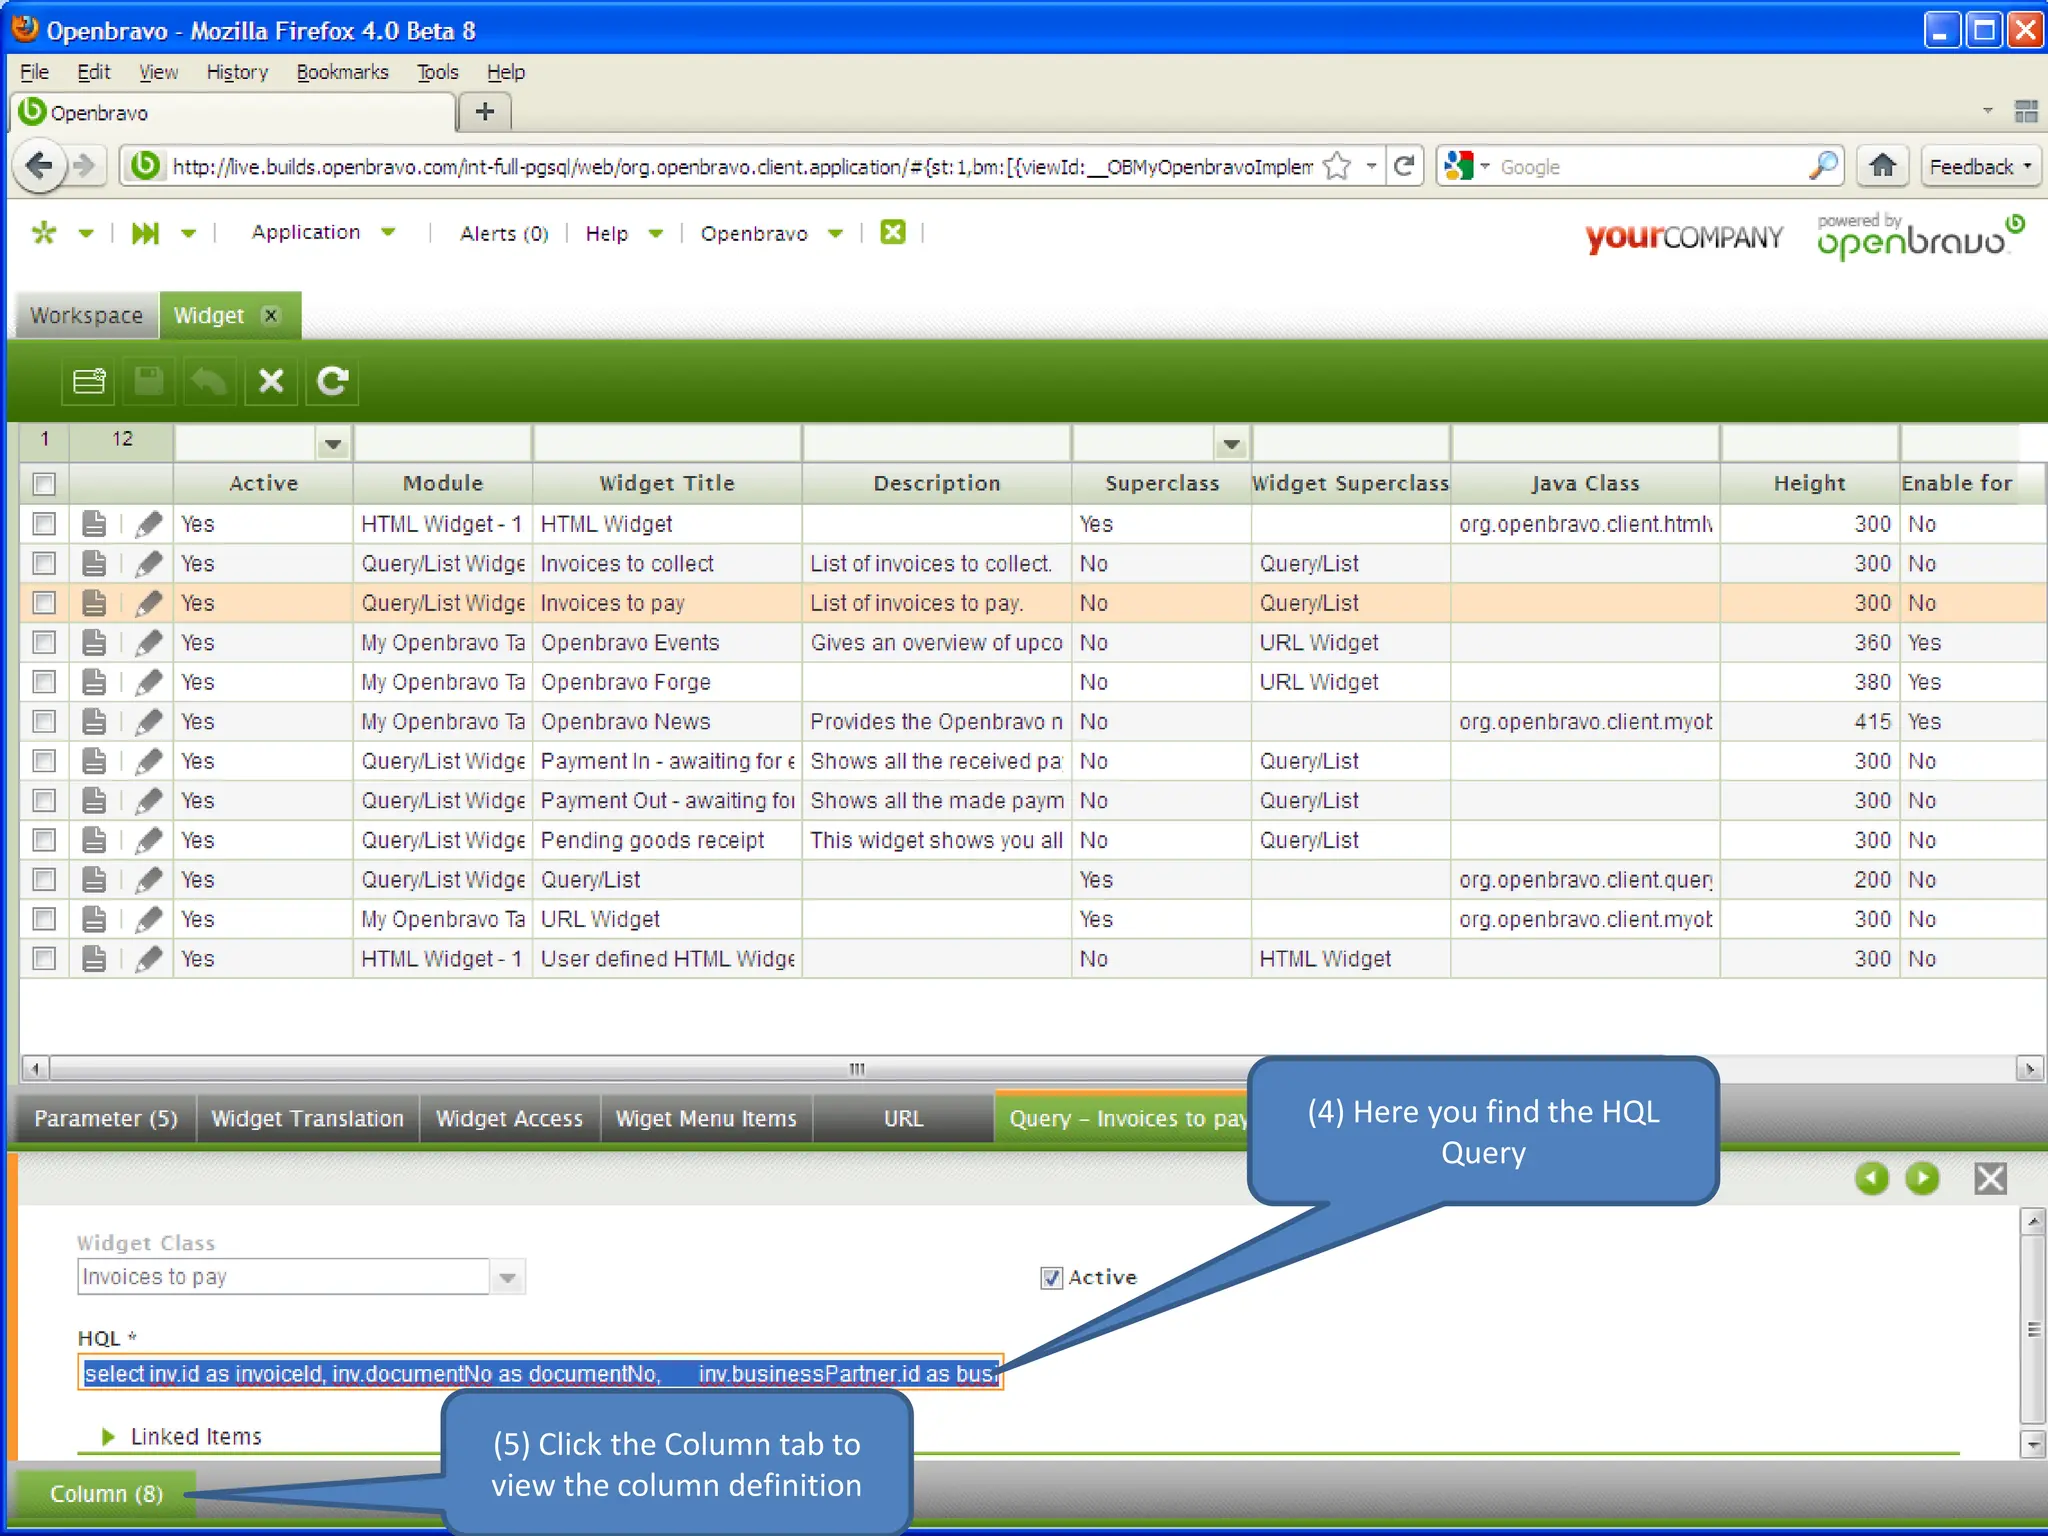
Task: Click the quick launch forward icon
Action: 146,233
